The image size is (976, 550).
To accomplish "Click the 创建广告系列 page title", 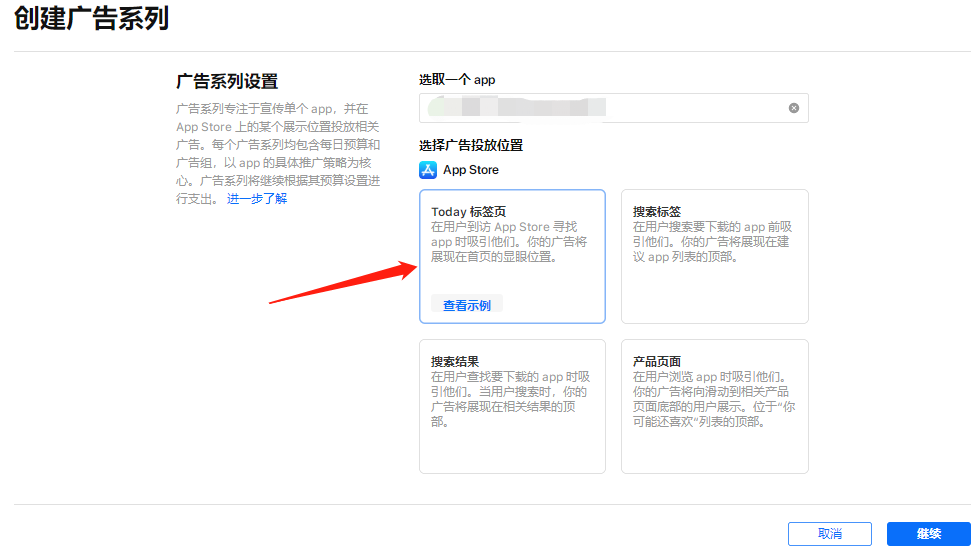I will coord(92,17).
